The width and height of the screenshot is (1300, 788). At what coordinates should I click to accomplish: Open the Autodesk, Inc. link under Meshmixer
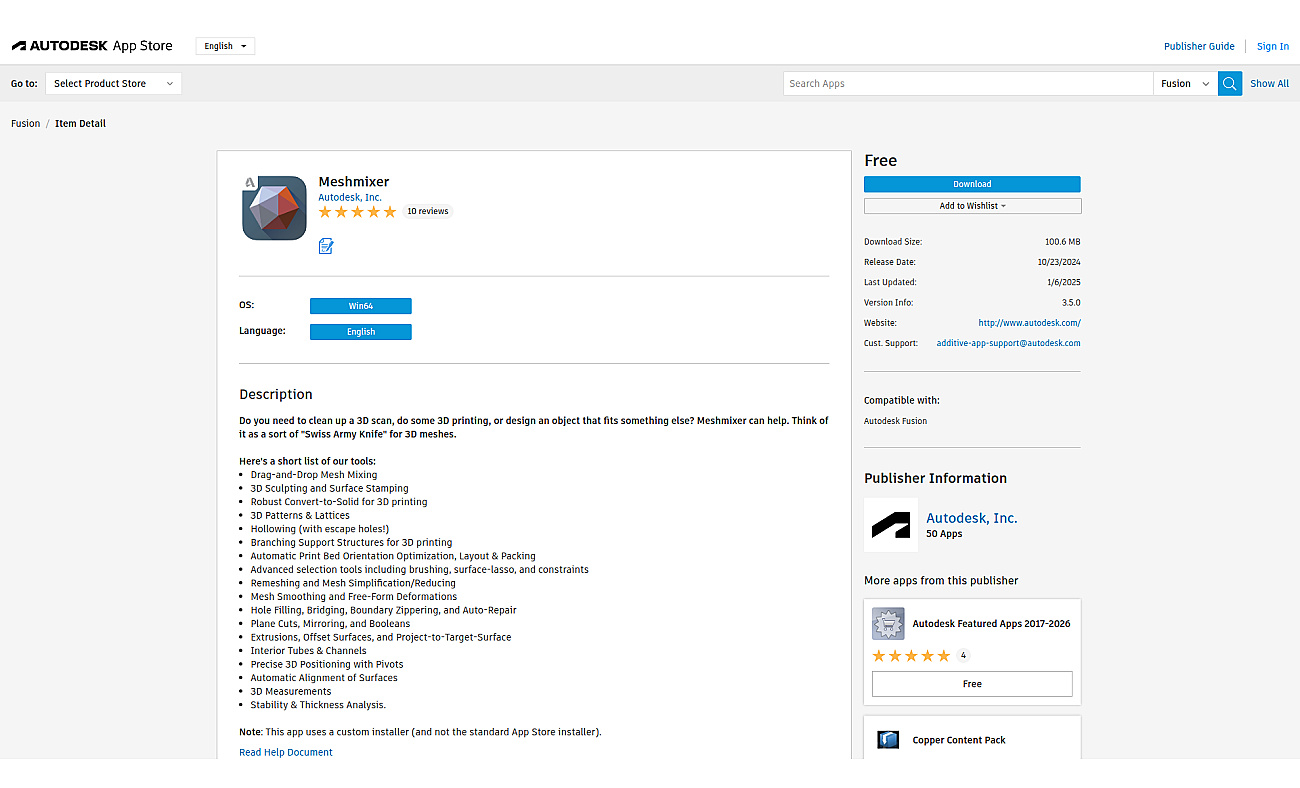tap(350, 198)
